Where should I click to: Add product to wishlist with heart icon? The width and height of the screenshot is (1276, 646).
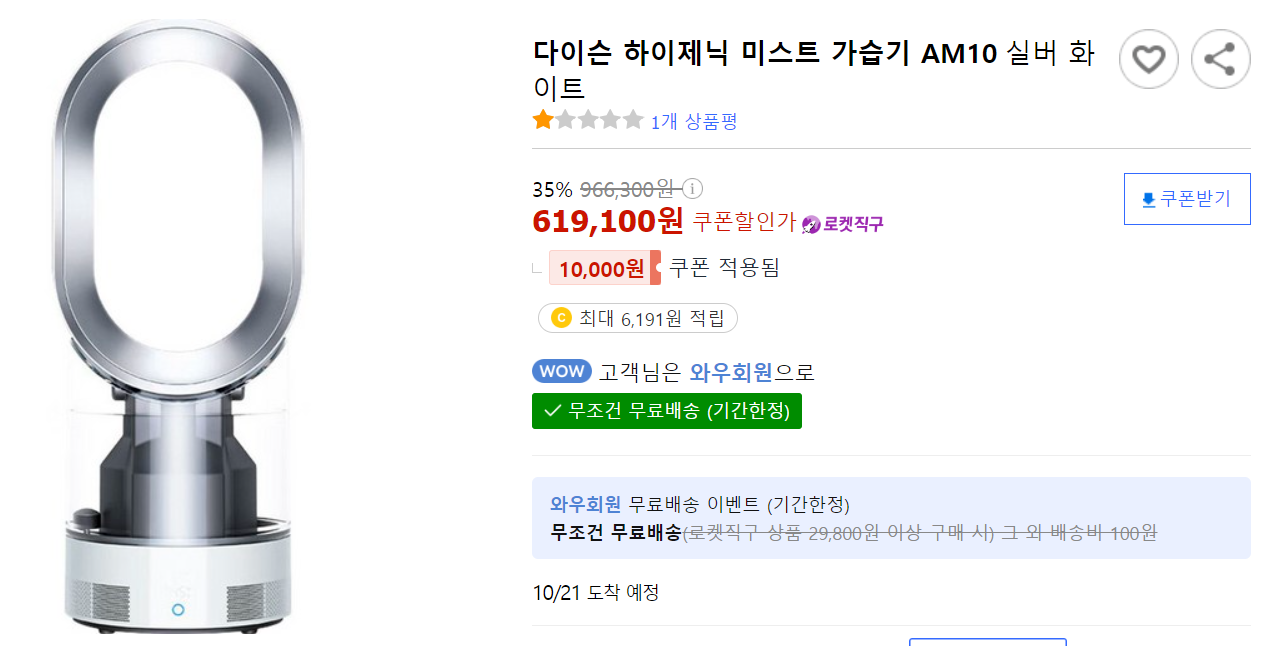[1148, 59]
